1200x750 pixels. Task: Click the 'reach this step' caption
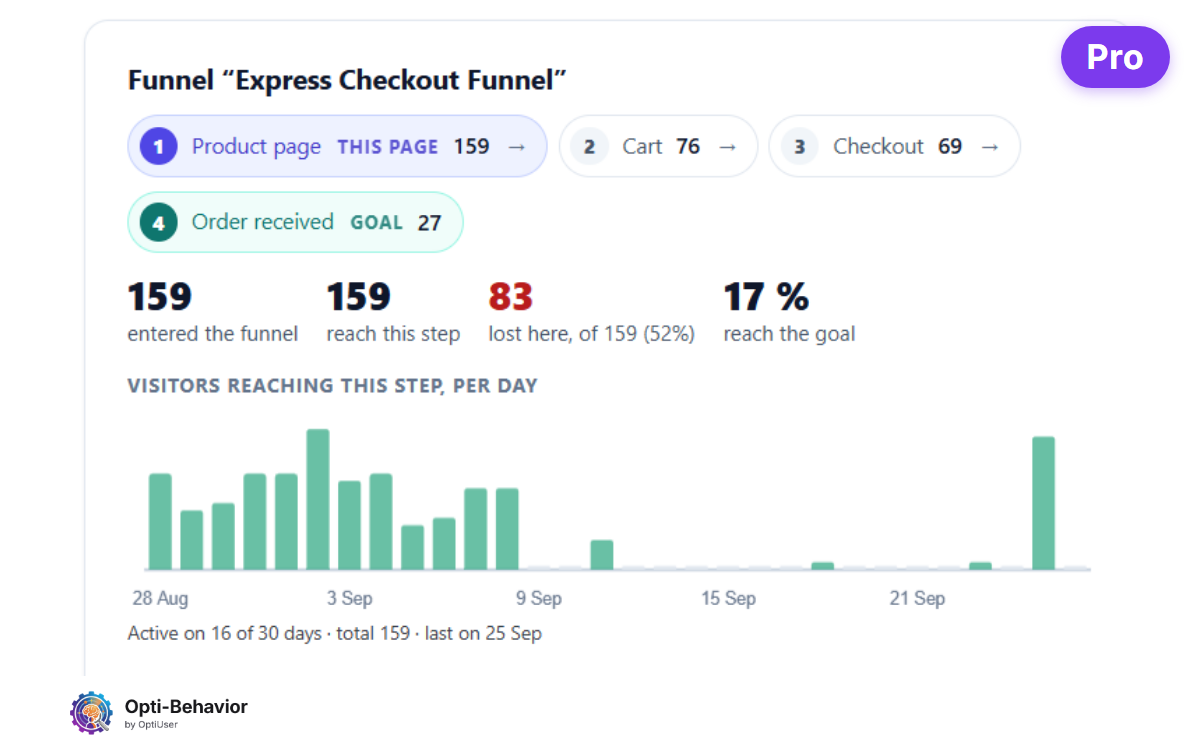(393, 334)
